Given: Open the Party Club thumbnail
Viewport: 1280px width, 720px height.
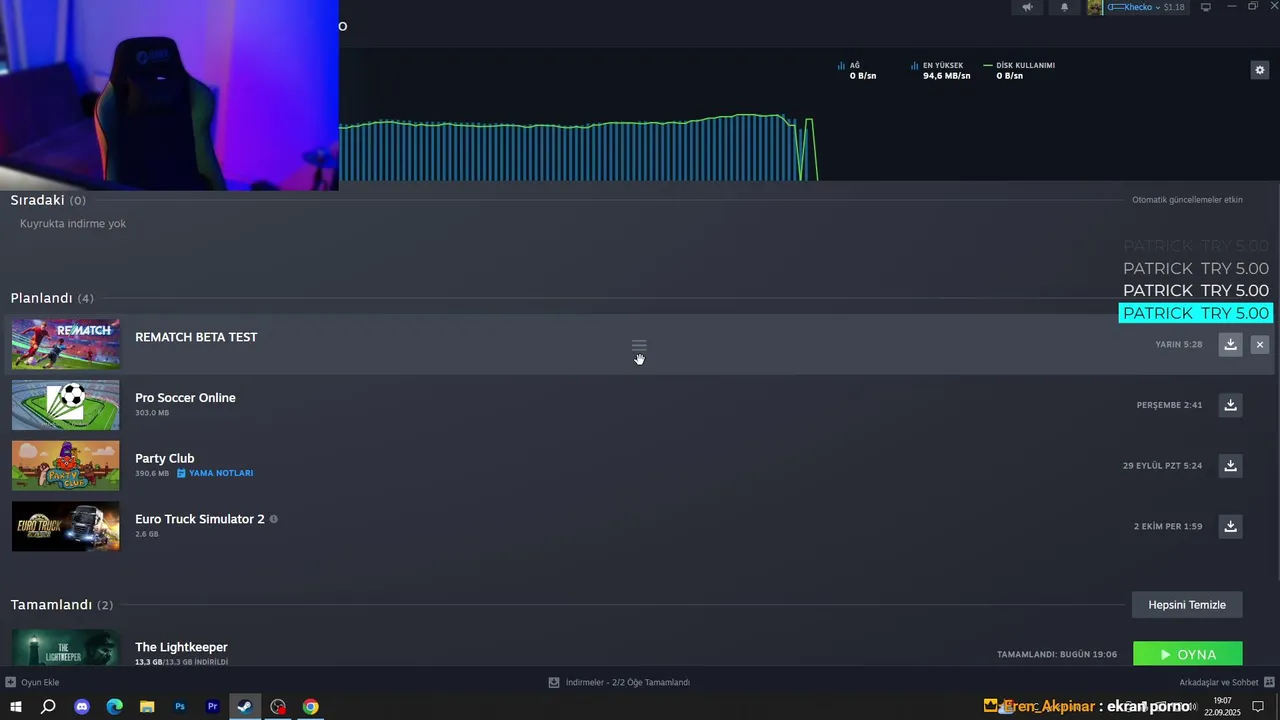Looking at the screenshot, I should point(66,465).
